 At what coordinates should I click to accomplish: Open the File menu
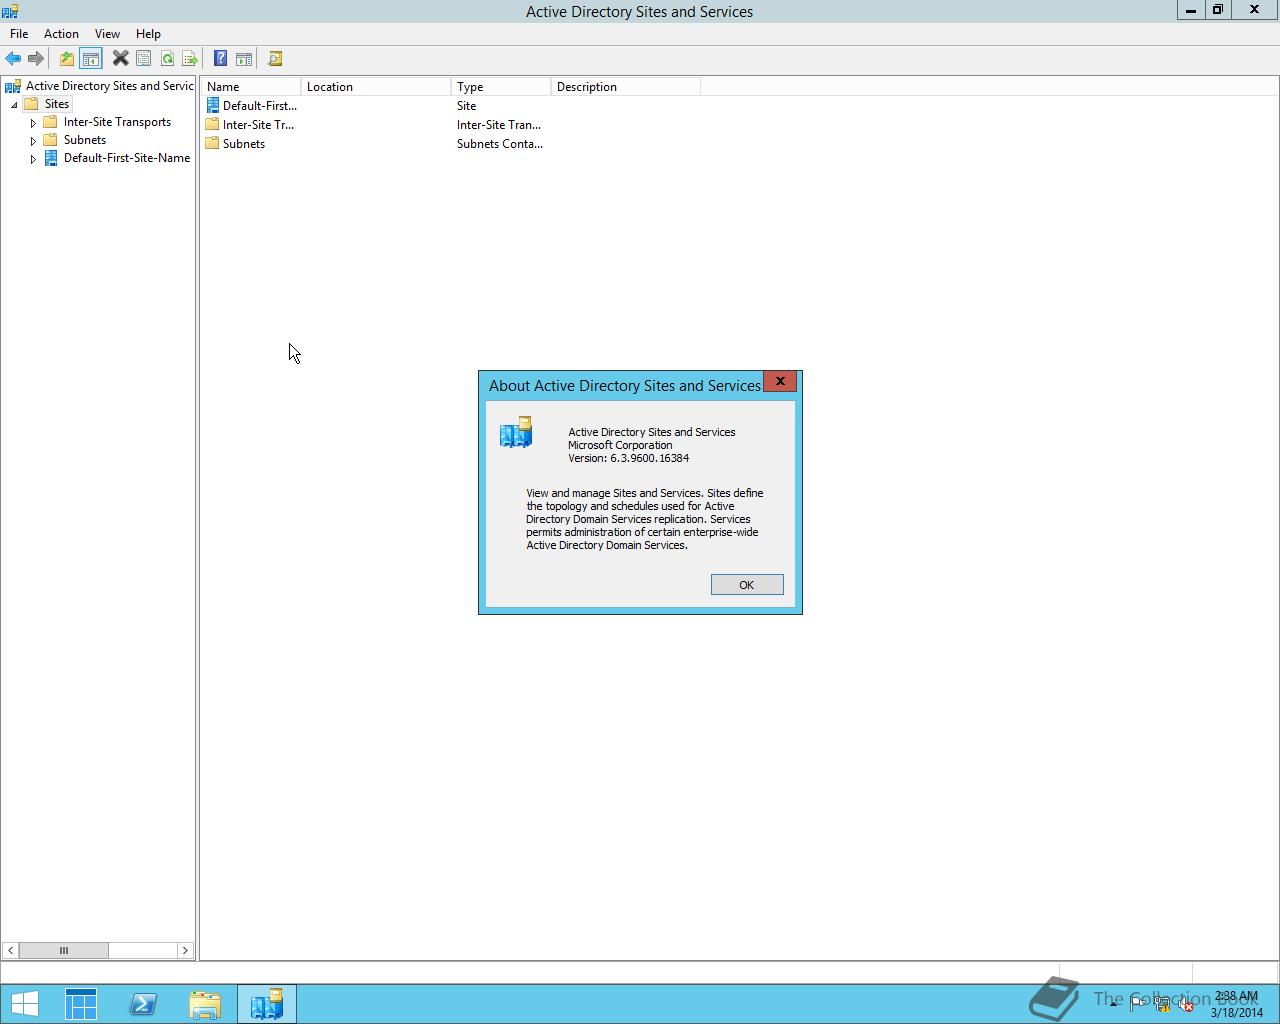(x=19, y=34)
